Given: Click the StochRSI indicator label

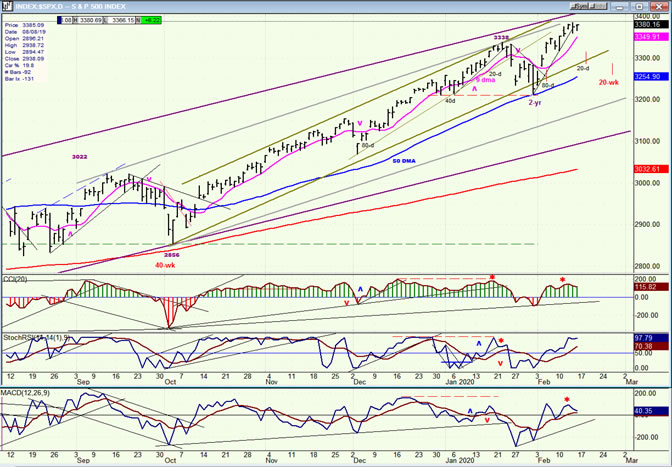Looking at the screenshot, I should (36, 338).
